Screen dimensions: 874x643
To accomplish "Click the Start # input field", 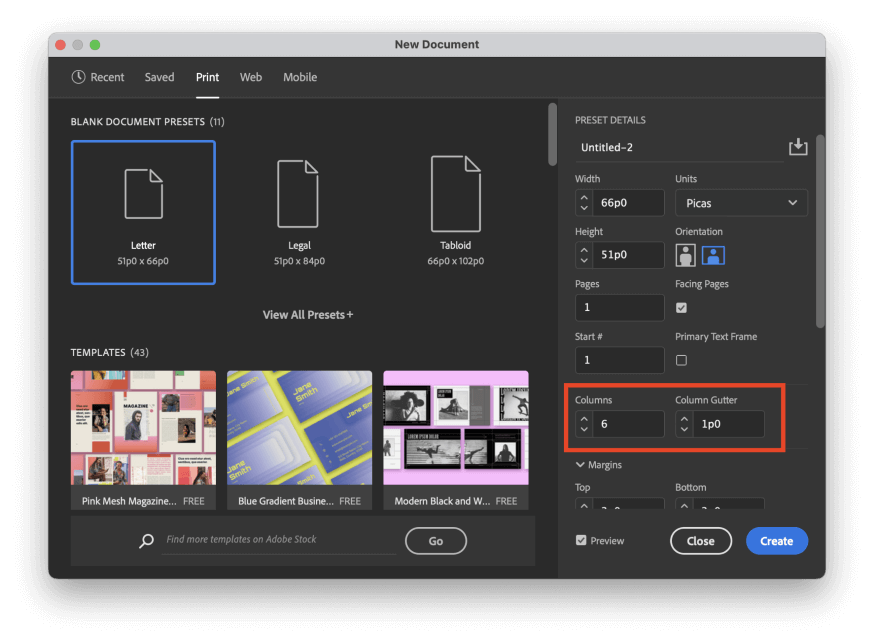I will coord(620,360).
